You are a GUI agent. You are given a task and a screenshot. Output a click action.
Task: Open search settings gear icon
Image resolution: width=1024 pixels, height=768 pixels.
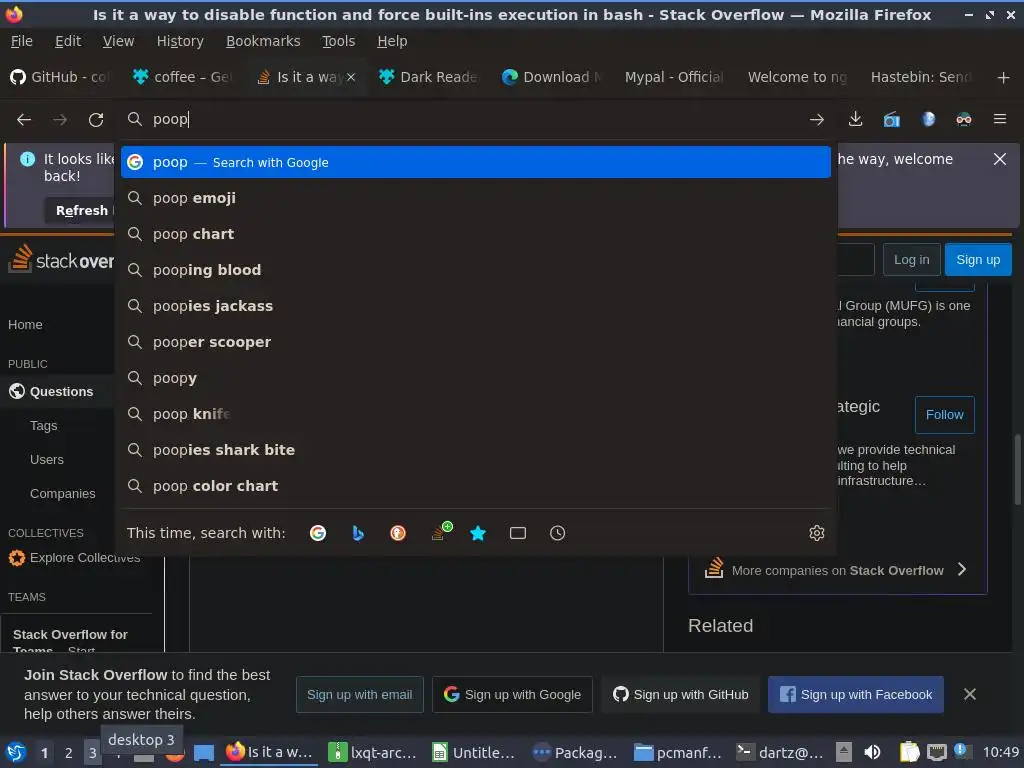coord(816,533)
